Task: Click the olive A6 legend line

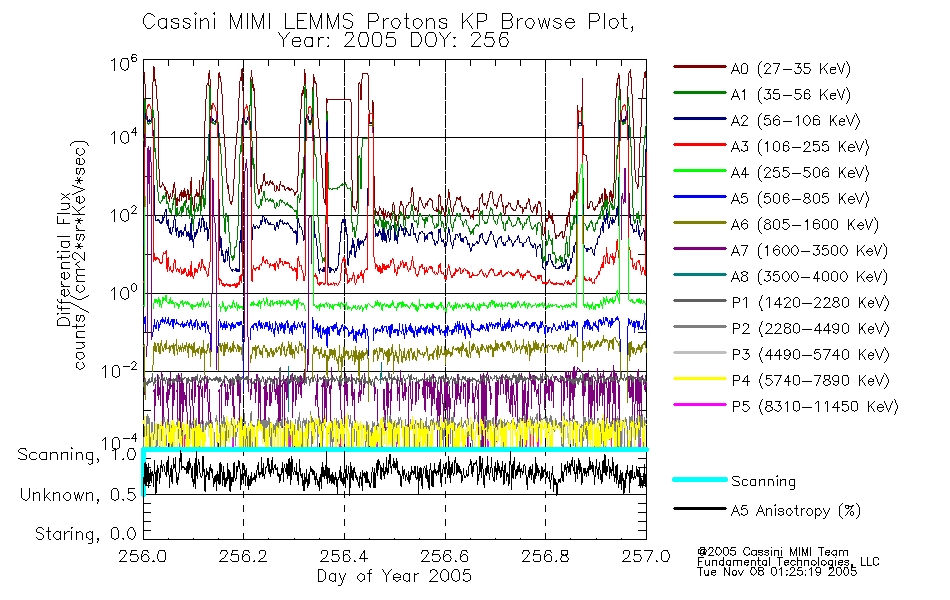Action: click(x=700, y=222)
